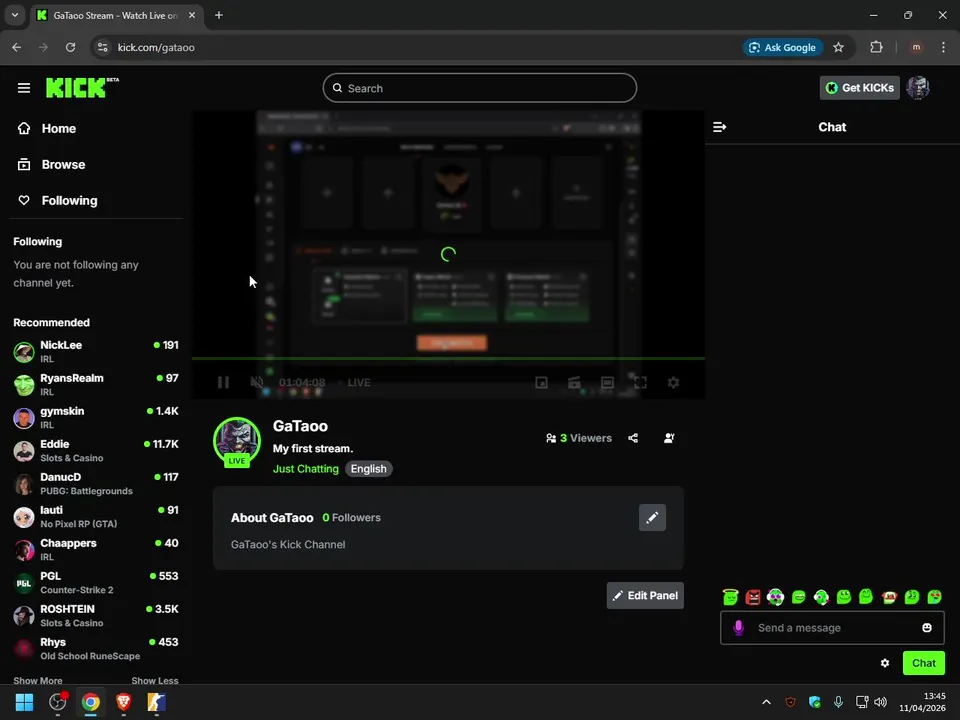
Task: Collapse the chat panel
Action: [x=719, y=127]
